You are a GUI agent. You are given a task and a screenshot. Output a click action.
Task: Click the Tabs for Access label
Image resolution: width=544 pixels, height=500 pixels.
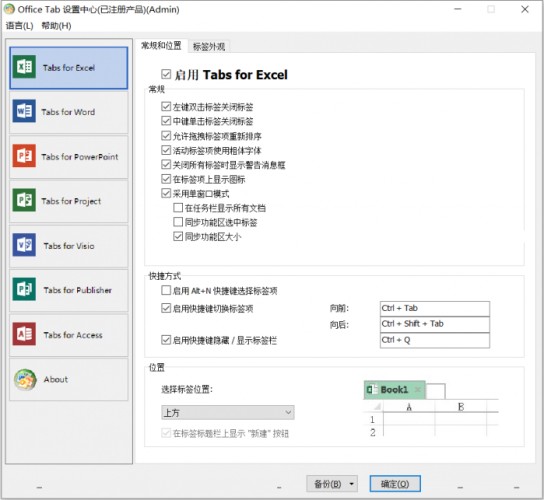(x=73, y=335)
